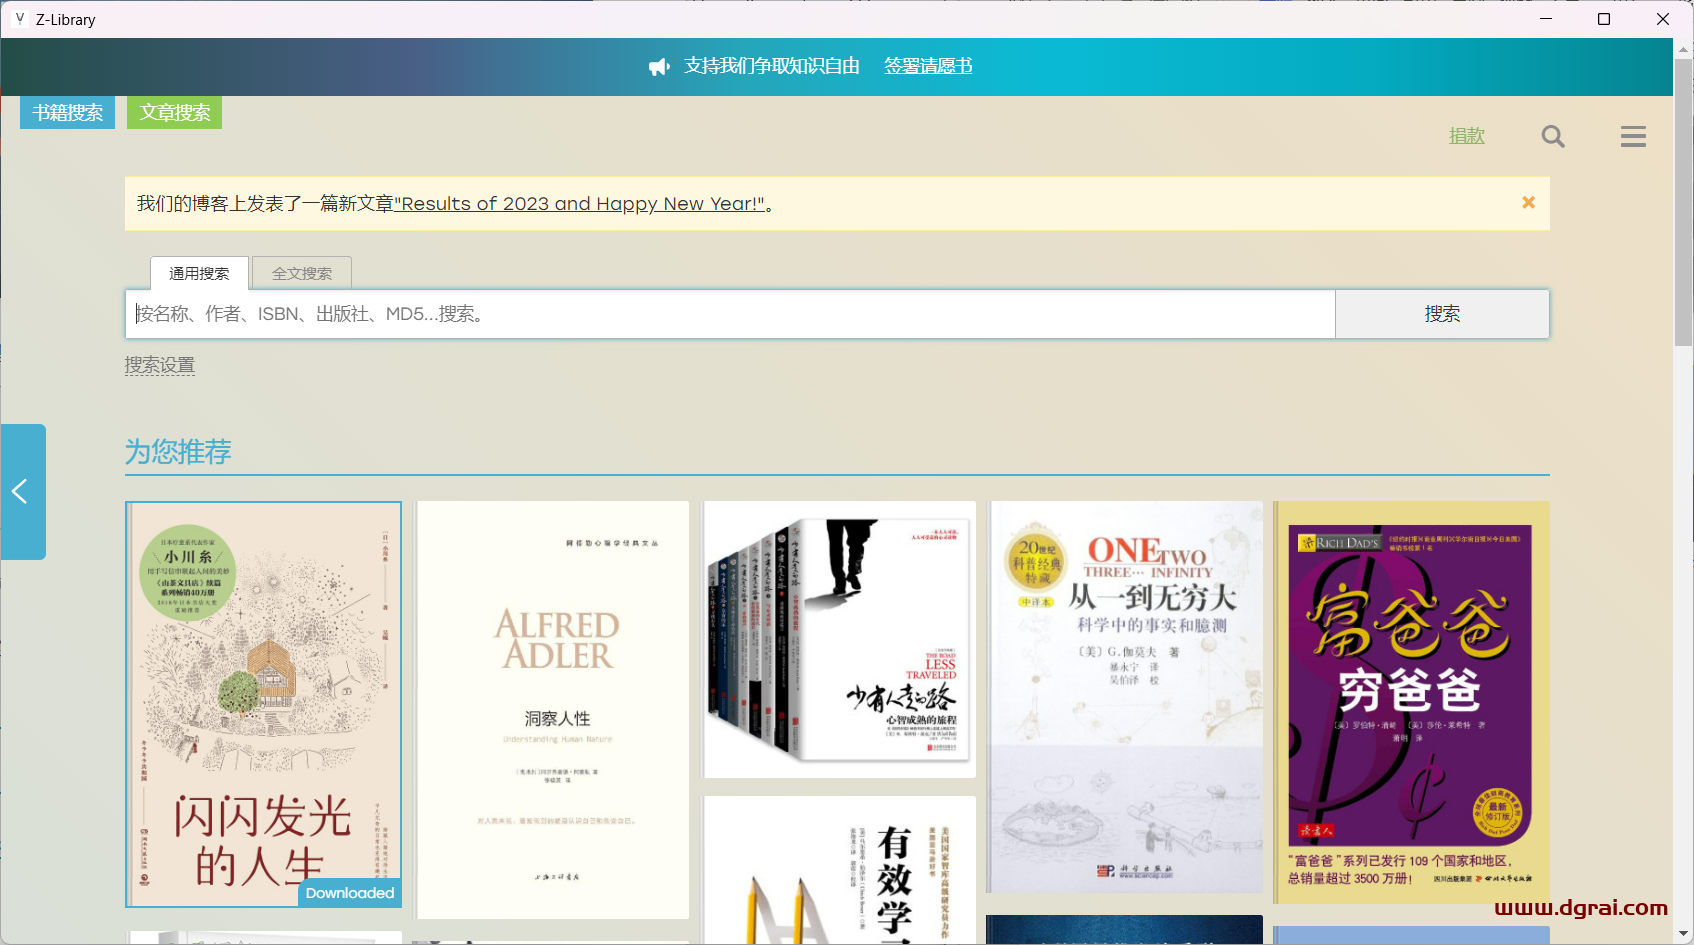This screenshot has width=1694, height=945.
Task: Open the Alfred Adler 洞察人性 book cover
Action: click(553, 710)
